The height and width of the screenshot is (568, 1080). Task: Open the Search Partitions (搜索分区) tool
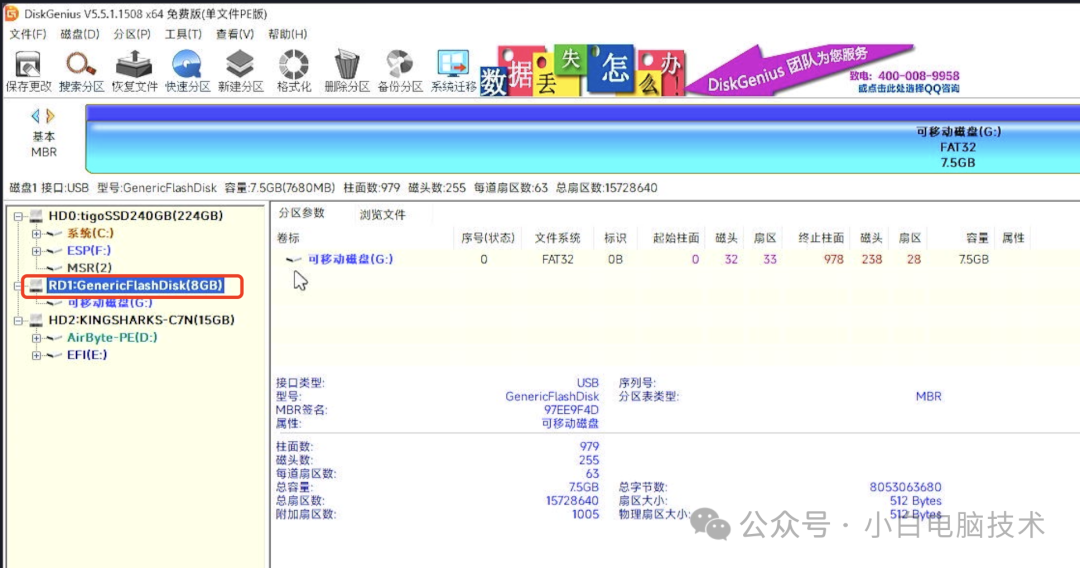click(81, 71)
